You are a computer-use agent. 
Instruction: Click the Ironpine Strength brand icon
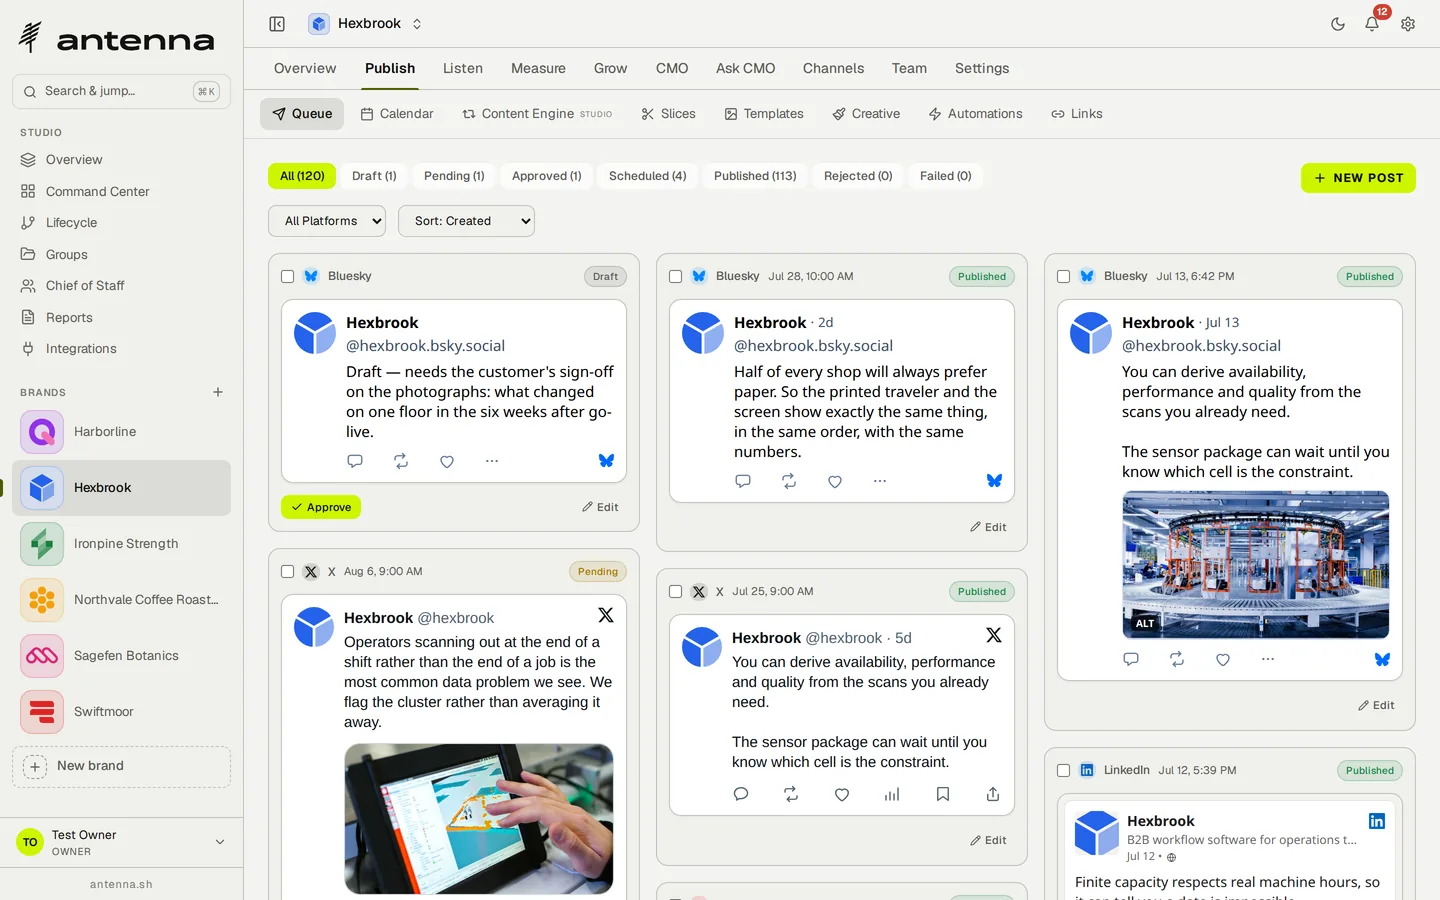(42, 544)
